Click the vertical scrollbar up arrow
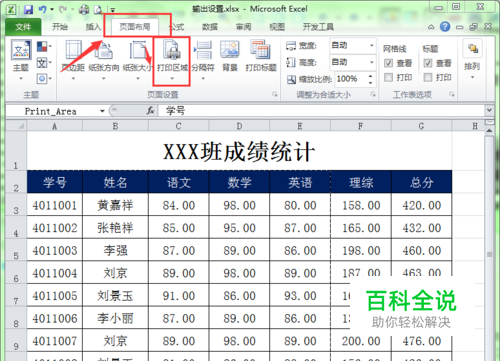This screenshot has height=361, width=500. 489,131
